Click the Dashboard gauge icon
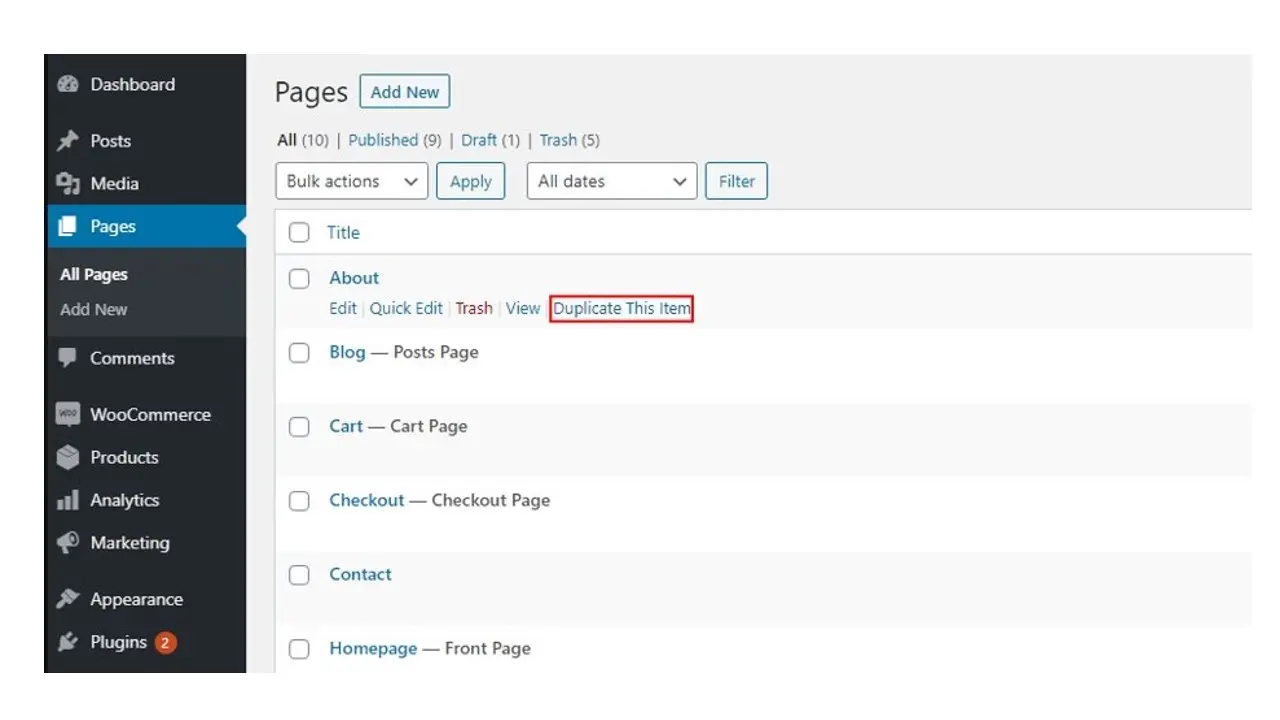The width and height of the screenshot is (1280, 720). click(x=68, y=85)
